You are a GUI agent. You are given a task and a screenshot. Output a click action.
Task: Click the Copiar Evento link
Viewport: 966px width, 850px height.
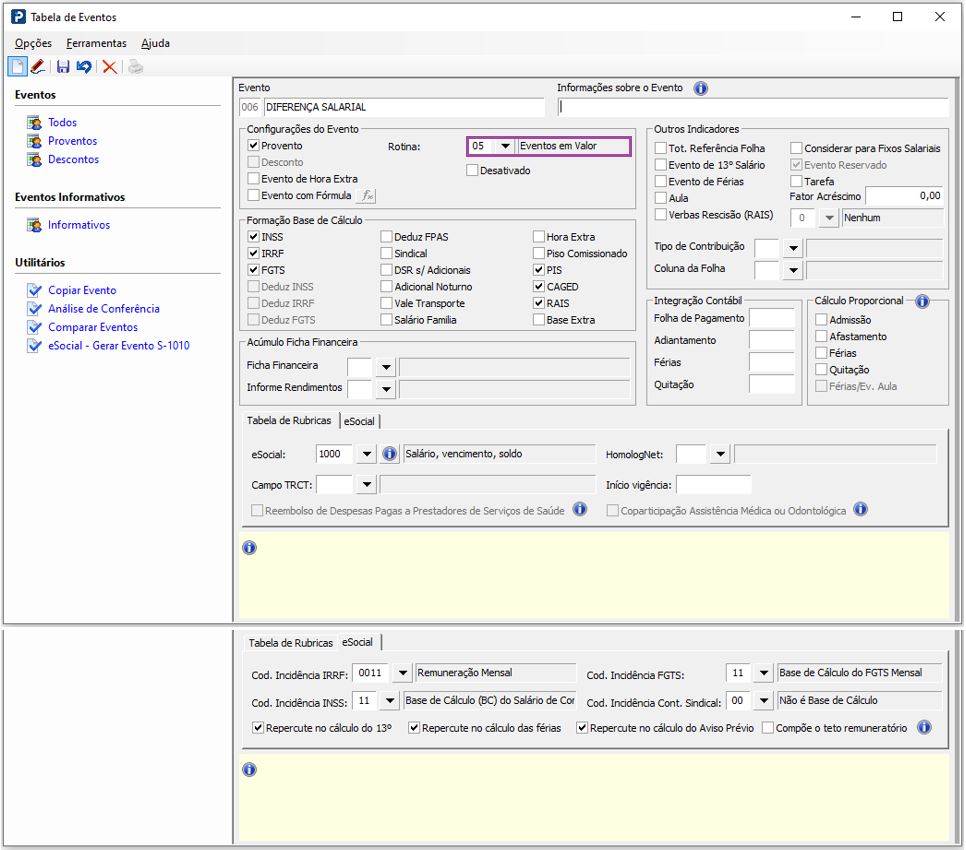(x=82, y=290)
